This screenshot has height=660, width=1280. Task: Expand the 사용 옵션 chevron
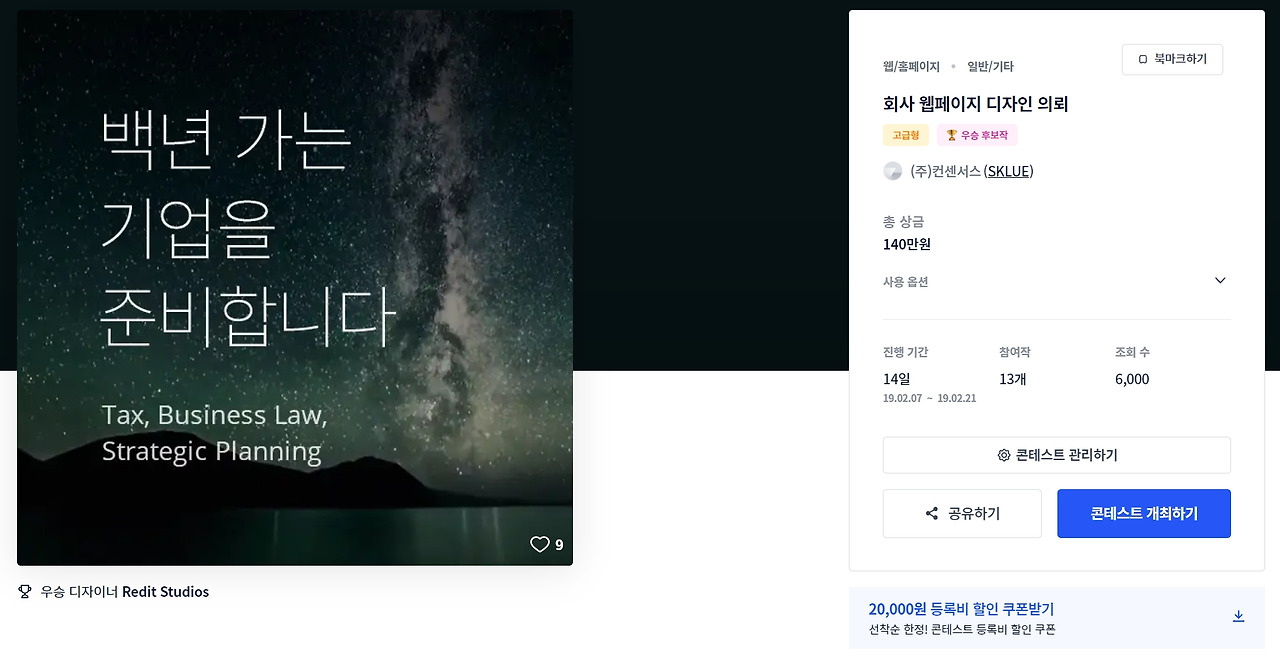click(x=1220, y=281)
